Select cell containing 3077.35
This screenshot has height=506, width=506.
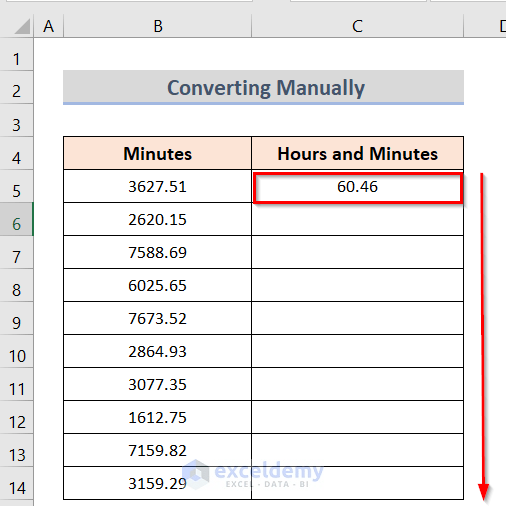tap(158, 384)
